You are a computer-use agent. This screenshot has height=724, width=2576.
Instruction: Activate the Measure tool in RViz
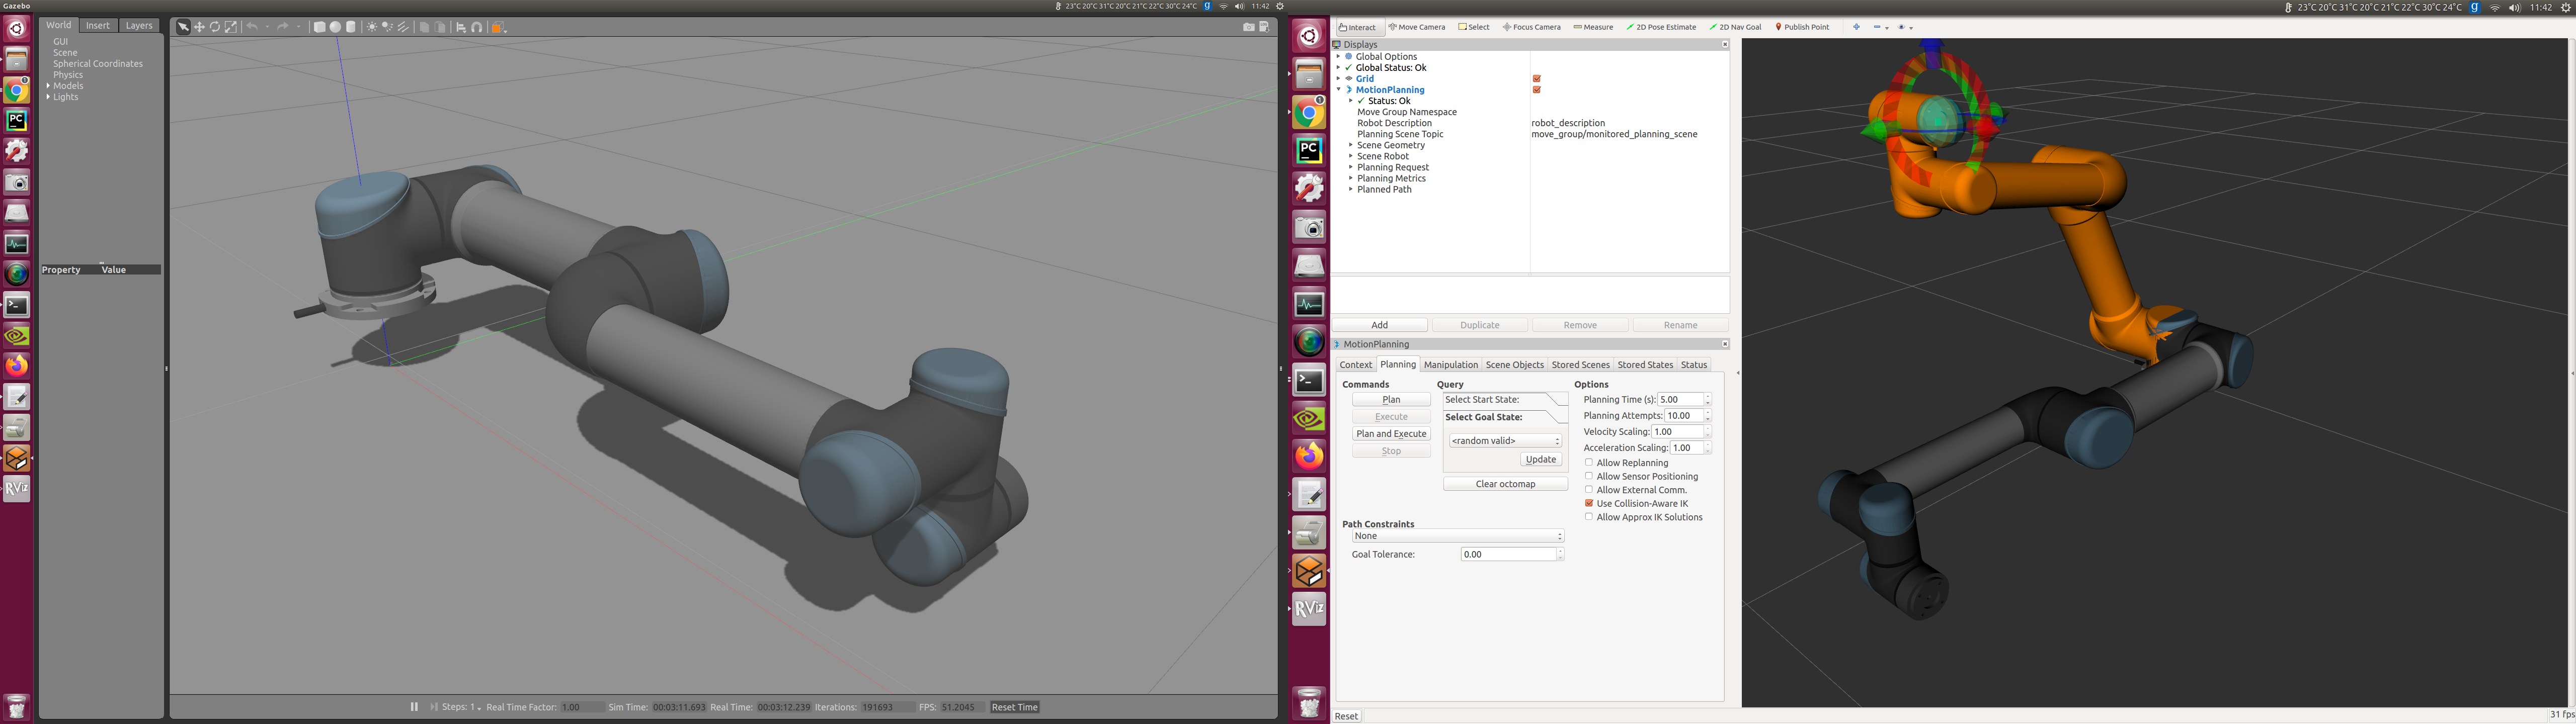(x=1593, y=27)
